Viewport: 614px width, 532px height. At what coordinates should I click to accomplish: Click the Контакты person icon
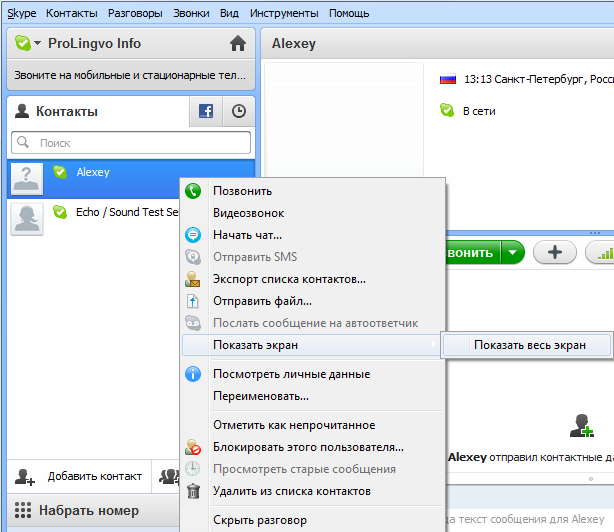coord(22,111)
